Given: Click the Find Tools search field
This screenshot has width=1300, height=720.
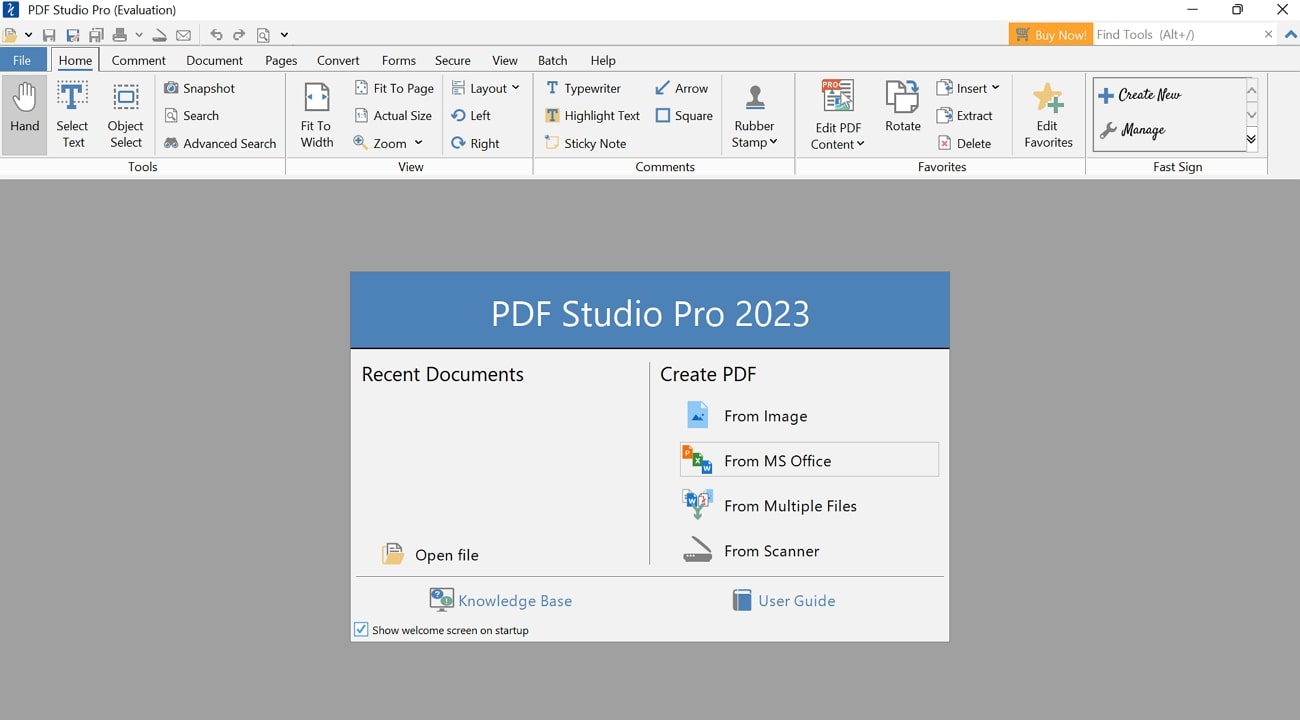Looking at the screenshot, I should coord(1177,34).
